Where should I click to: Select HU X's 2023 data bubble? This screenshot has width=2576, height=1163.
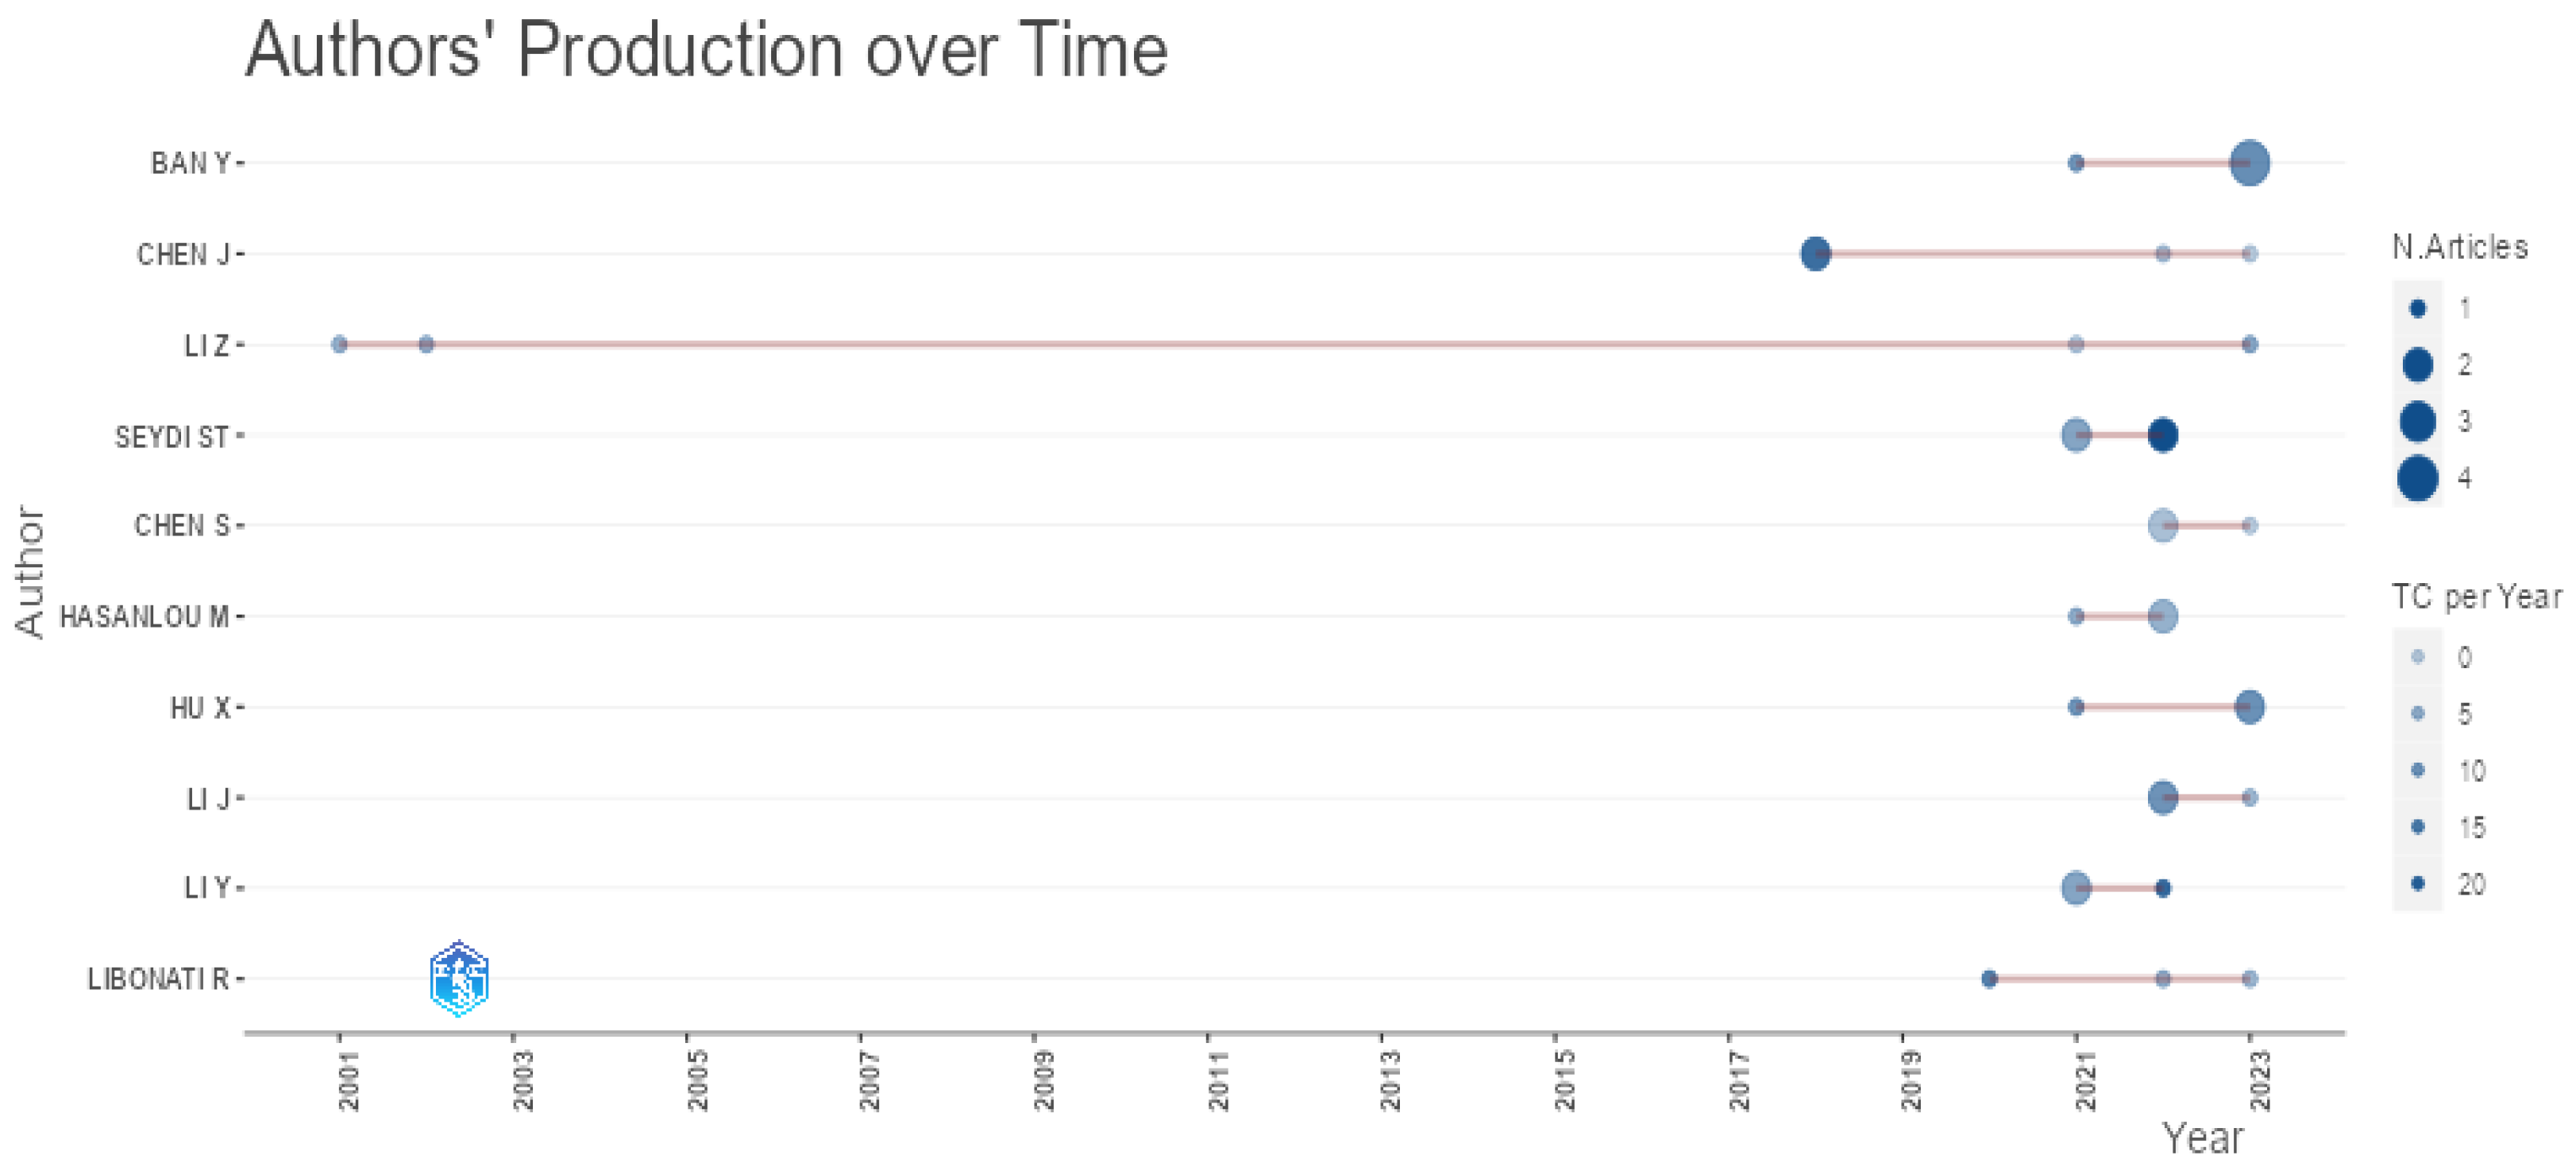[x=2249, y=707]
